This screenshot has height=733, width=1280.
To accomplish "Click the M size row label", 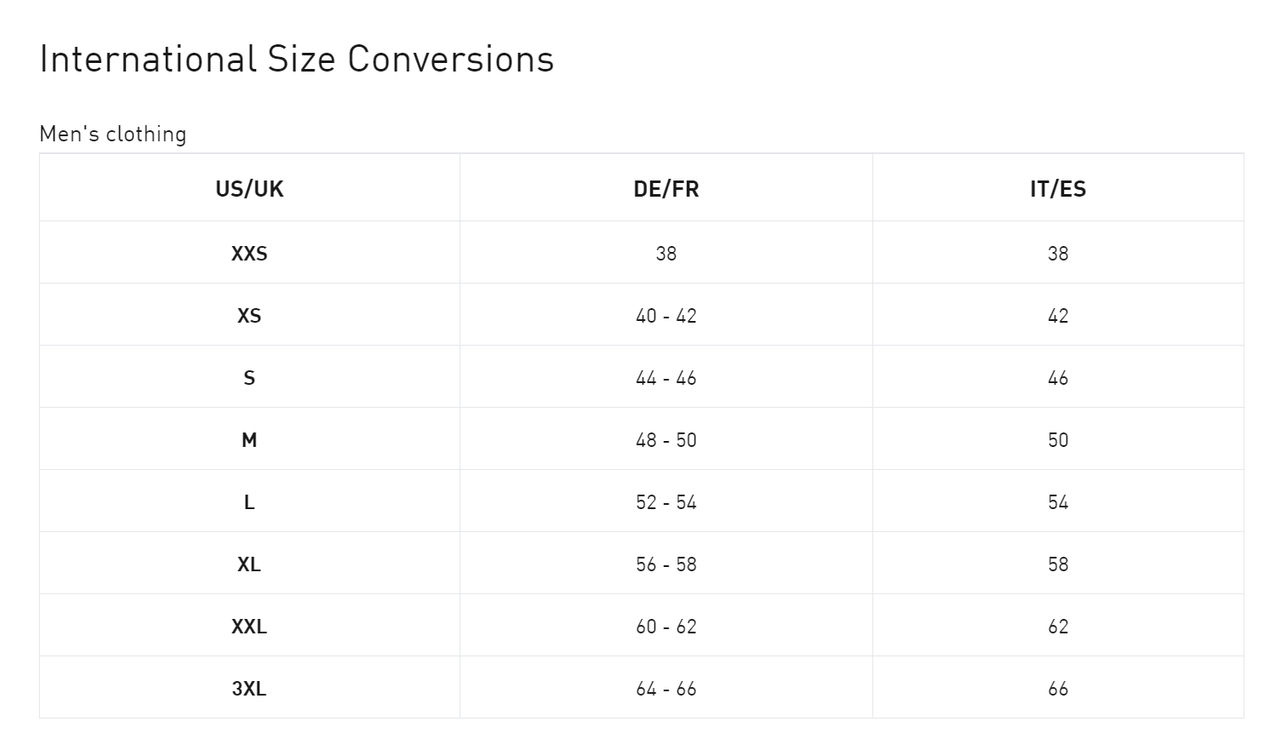I will [249, 440].
